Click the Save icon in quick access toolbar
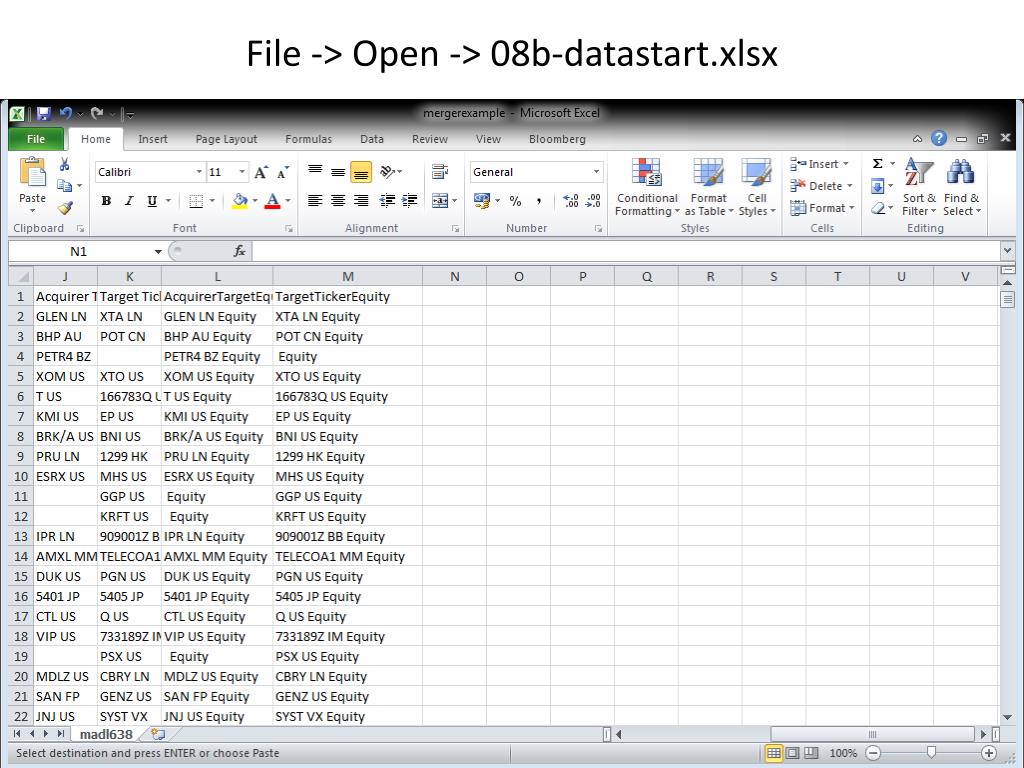The image size is (1024, 768). point(44,114)
